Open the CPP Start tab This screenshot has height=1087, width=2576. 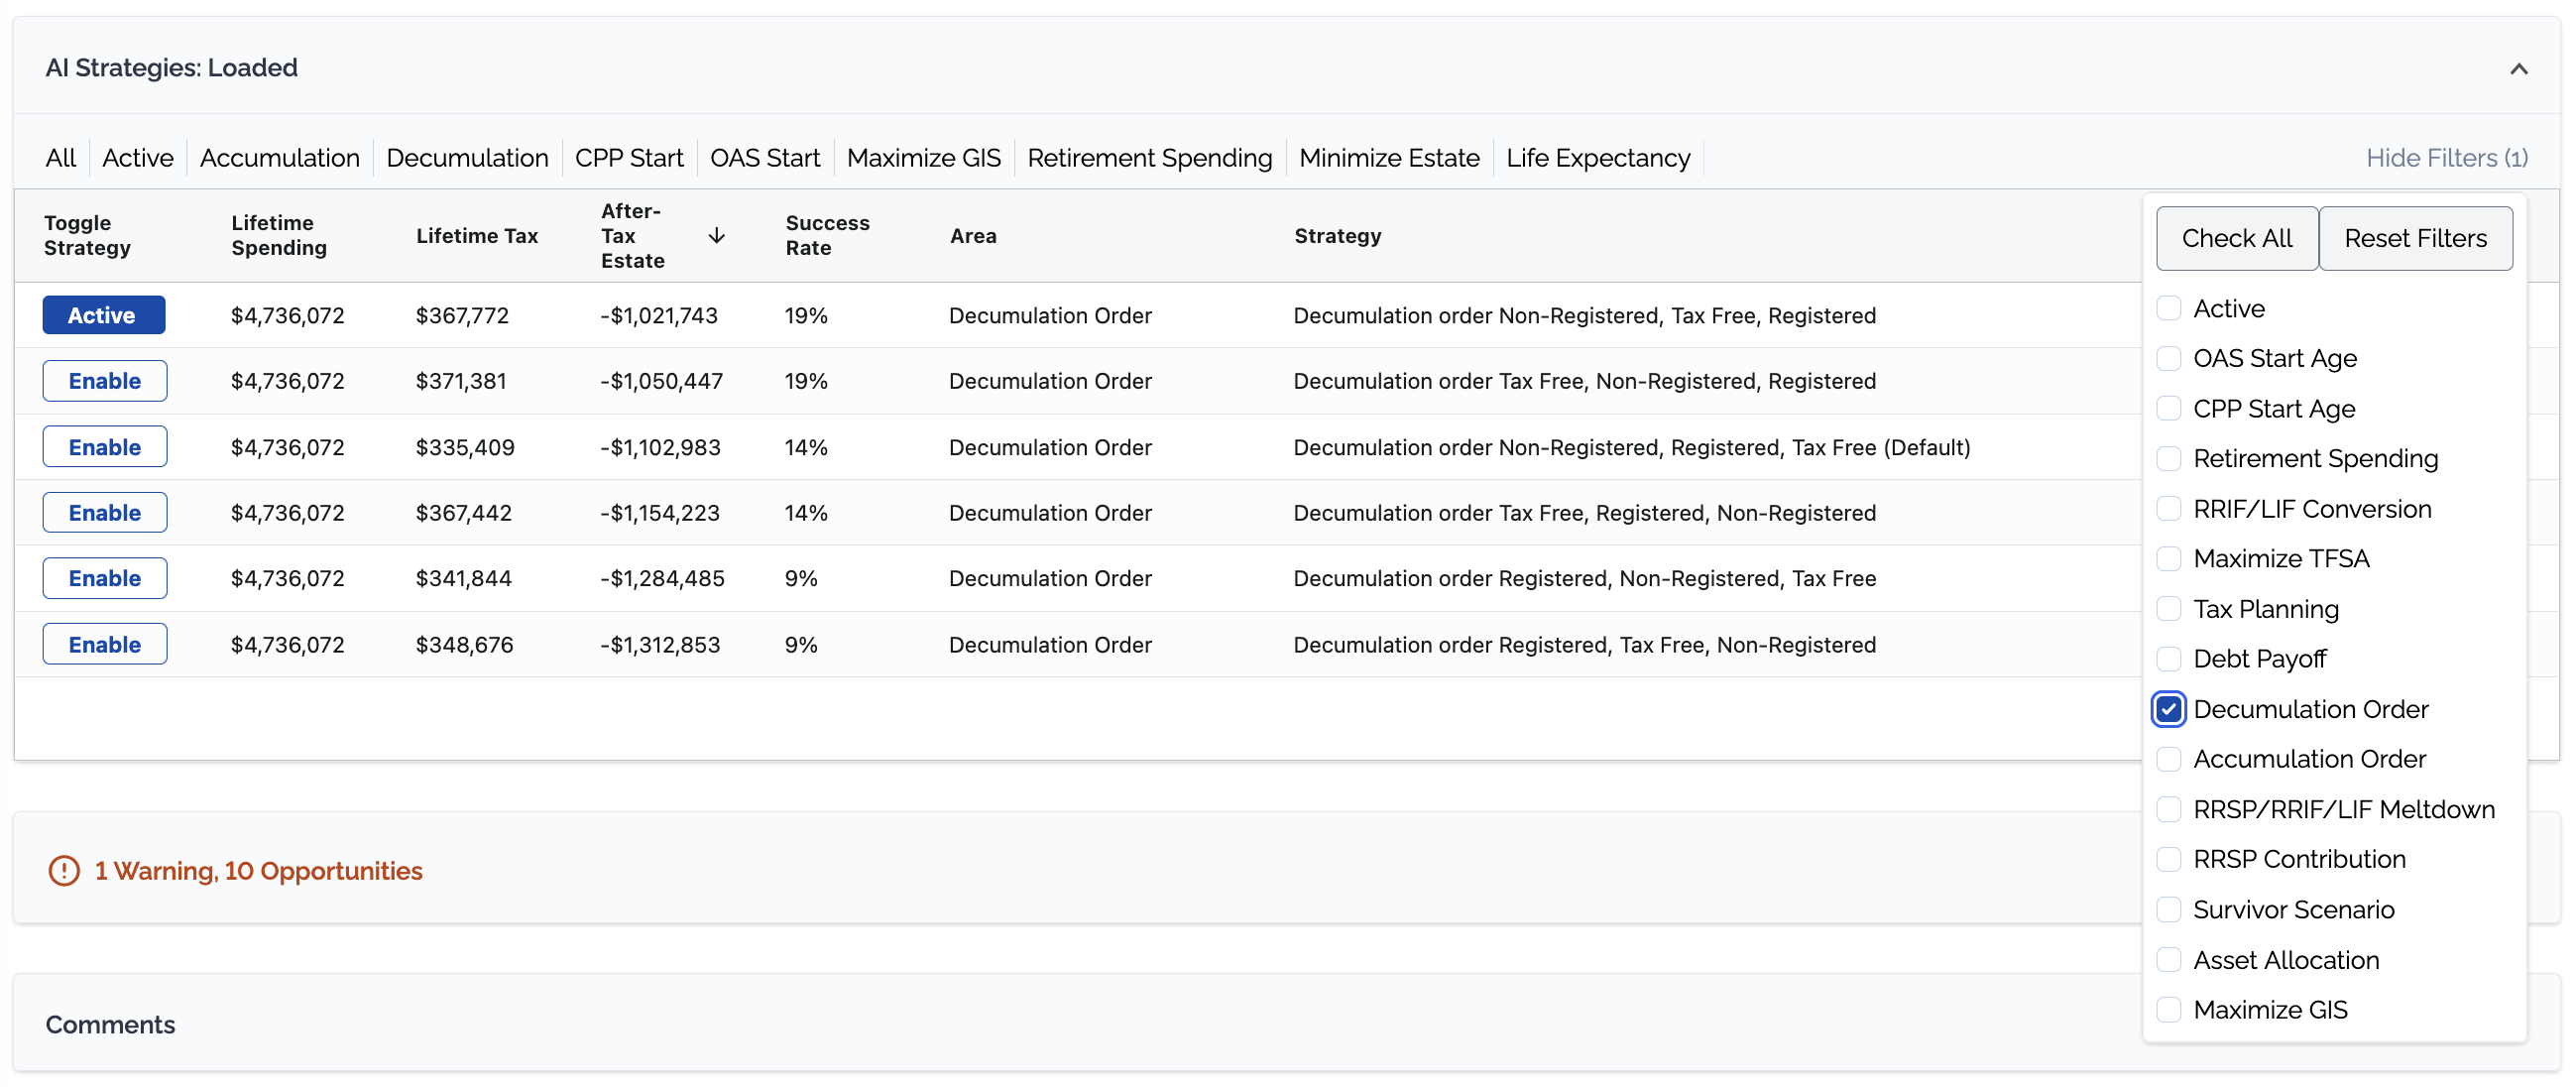pos(628,158)
